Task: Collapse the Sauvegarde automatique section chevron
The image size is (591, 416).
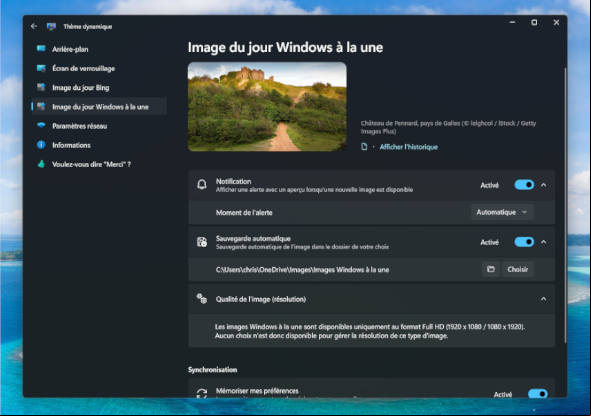Action: (544, 242)
